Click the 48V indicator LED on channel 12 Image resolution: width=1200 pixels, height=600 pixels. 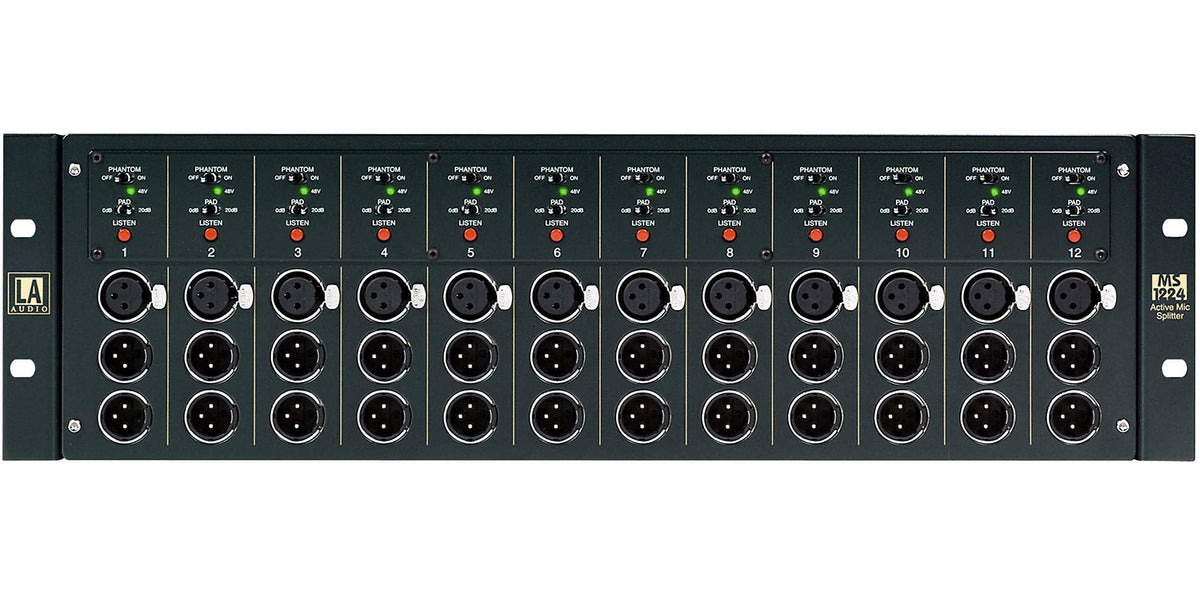pyautogui.click(x=1081, y=192)
